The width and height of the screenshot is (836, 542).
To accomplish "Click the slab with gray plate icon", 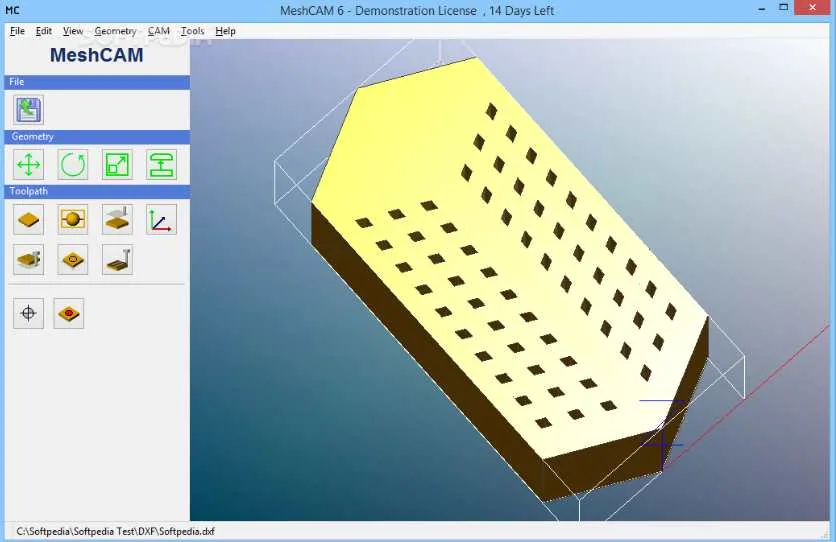I will [117, 219].
